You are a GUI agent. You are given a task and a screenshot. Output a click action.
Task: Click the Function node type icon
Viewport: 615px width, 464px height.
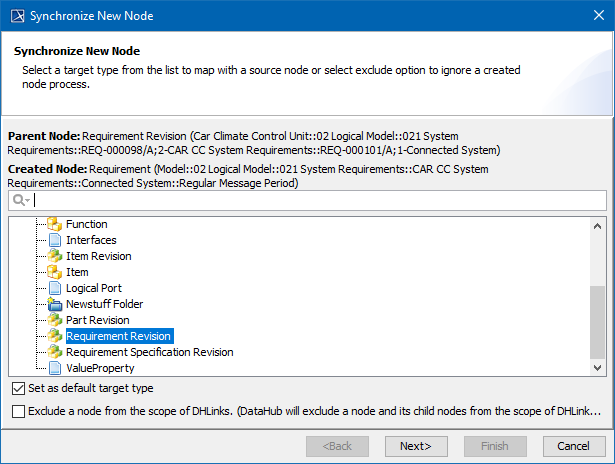click(x=55, y=224)
